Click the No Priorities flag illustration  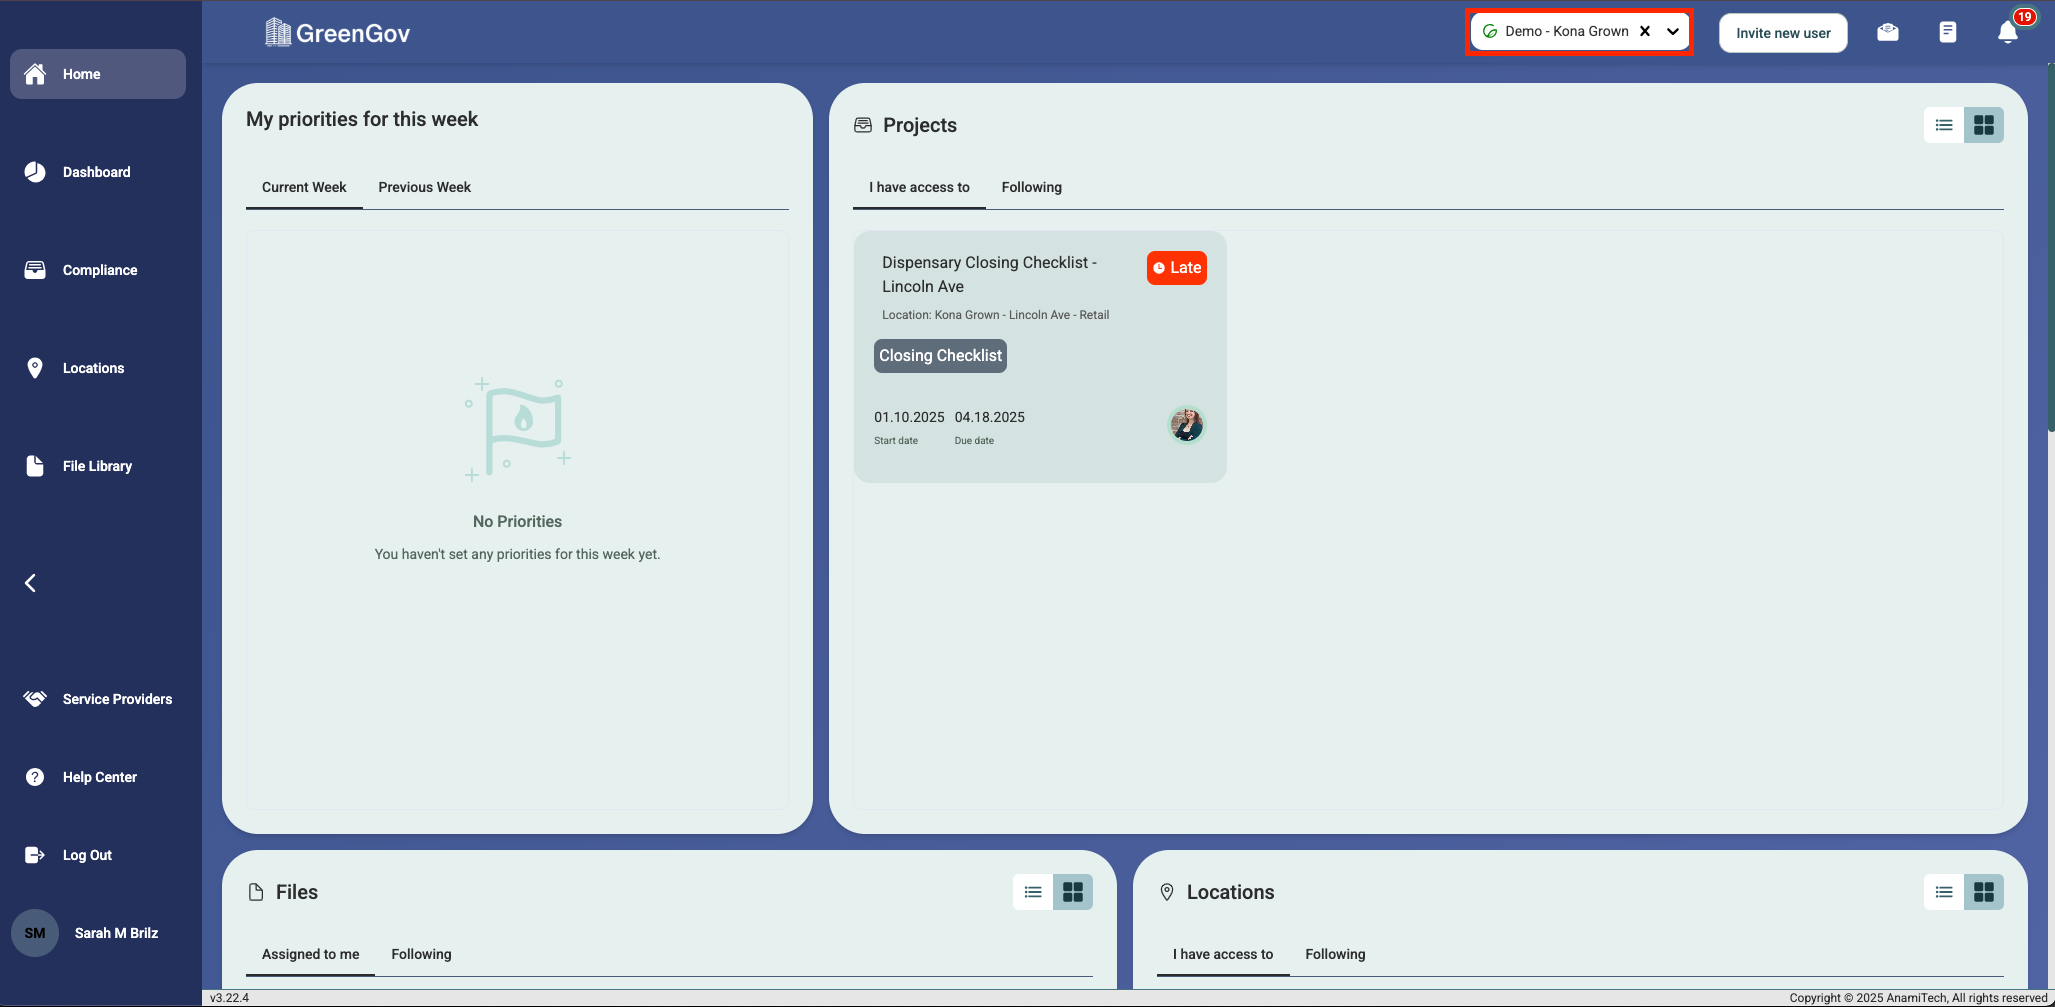pyautogui.click(x=518, y=430)
